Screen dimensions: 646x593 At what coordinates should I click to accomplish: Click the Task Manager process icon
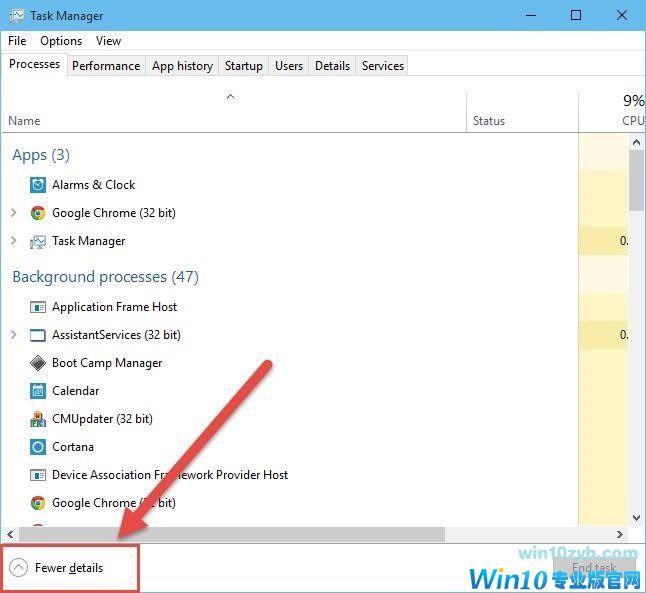tap(38, 241)
